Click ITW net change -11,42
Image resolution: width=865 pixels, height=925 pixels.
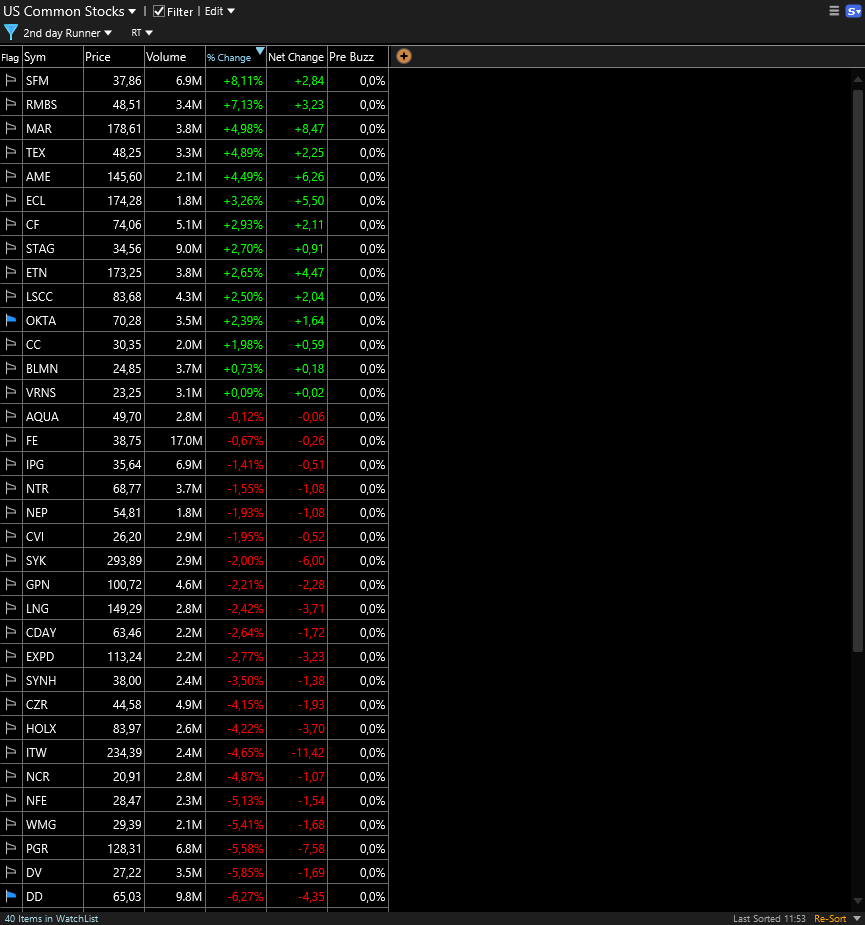click(x=308, y=752)
